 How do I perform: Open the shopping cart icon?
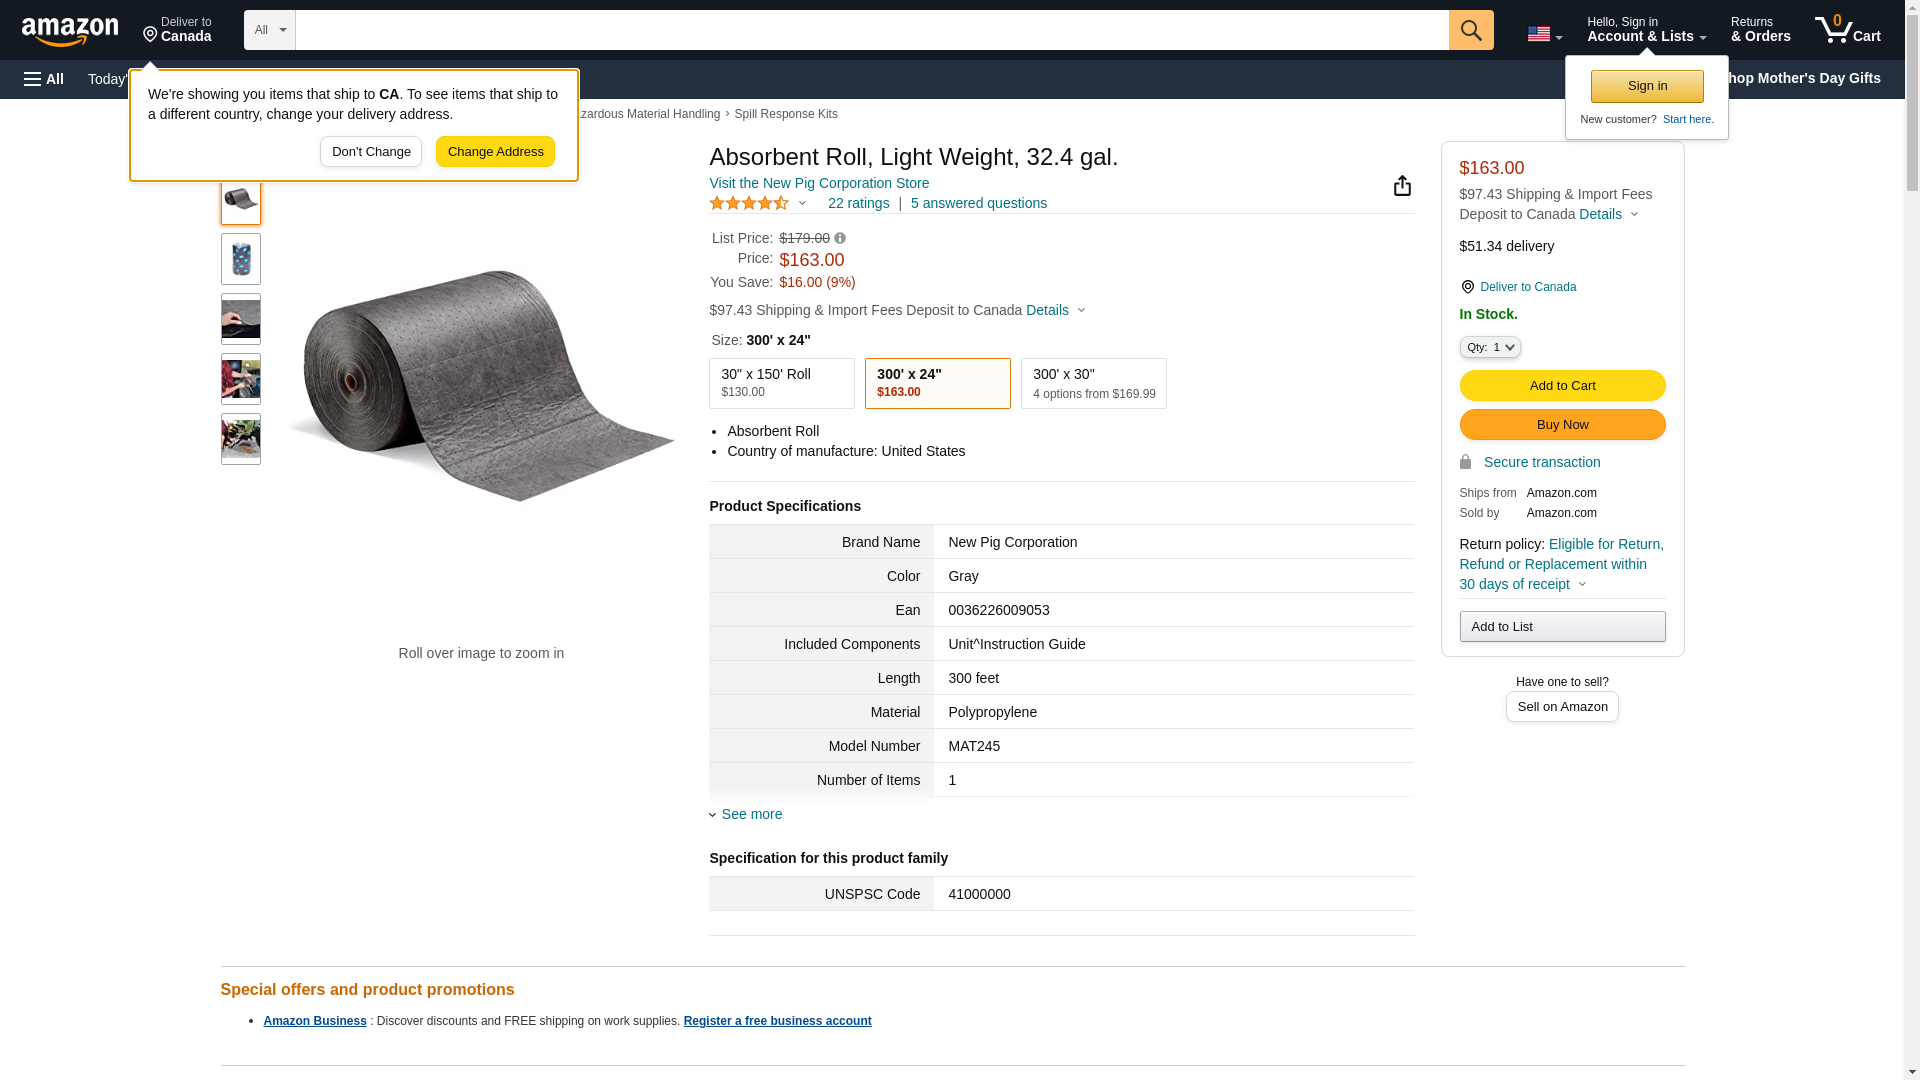pos(1847,30)
